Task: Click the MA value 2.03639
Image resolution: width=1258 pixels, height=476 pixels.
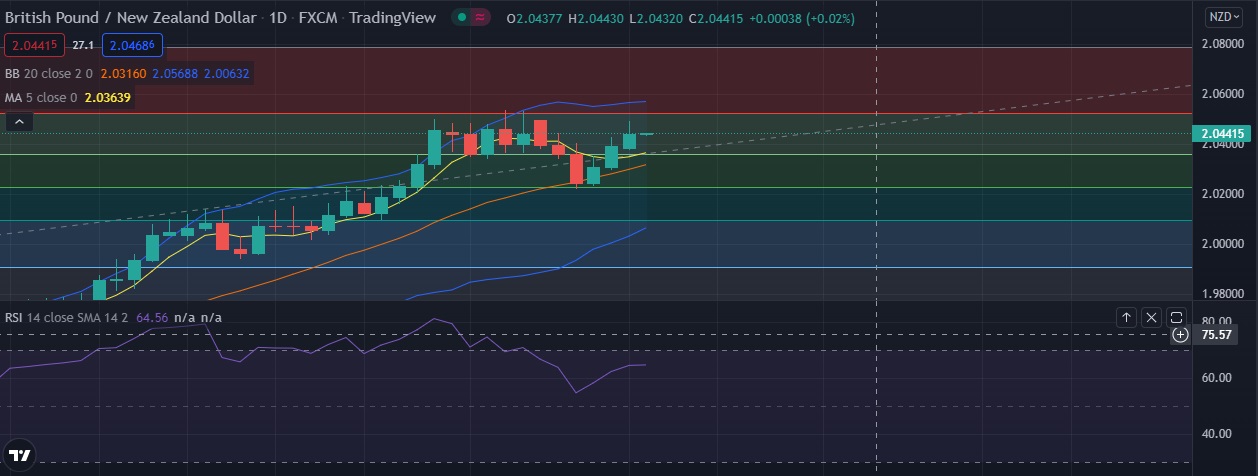Action: click(x=108, y=97)
